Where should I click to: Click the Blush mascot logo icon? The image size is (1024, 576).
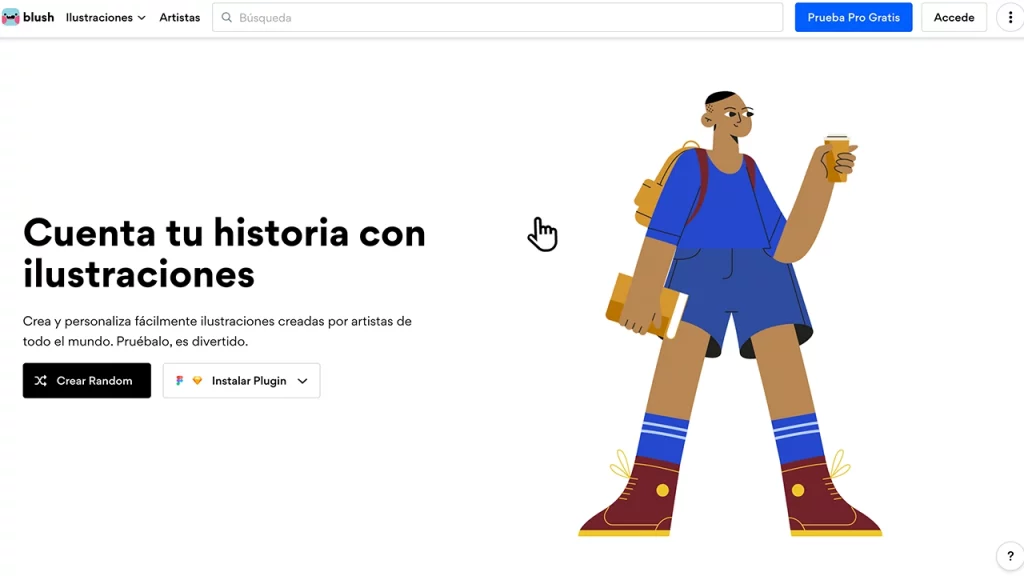point(11,17)
